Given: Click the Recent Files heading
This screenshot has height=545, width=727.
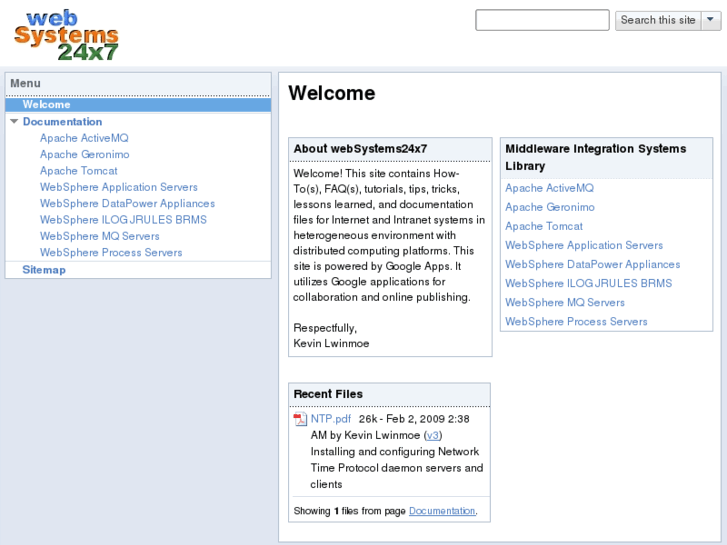Looking at the screenshot, I should (x=328, y=394).
